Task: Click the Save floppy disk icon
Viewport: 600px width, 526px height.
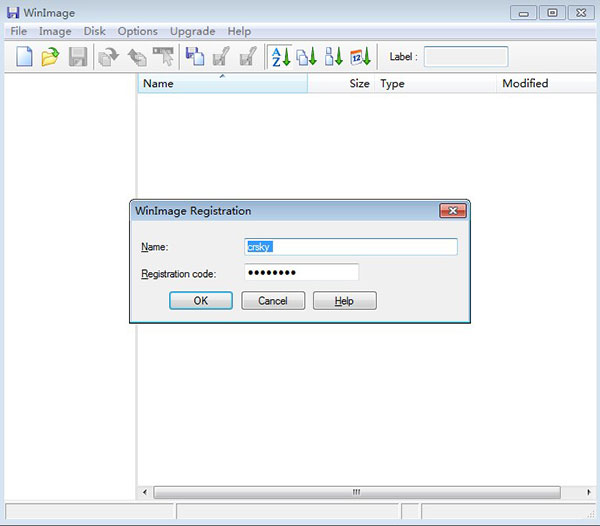Action: (78, 57)
